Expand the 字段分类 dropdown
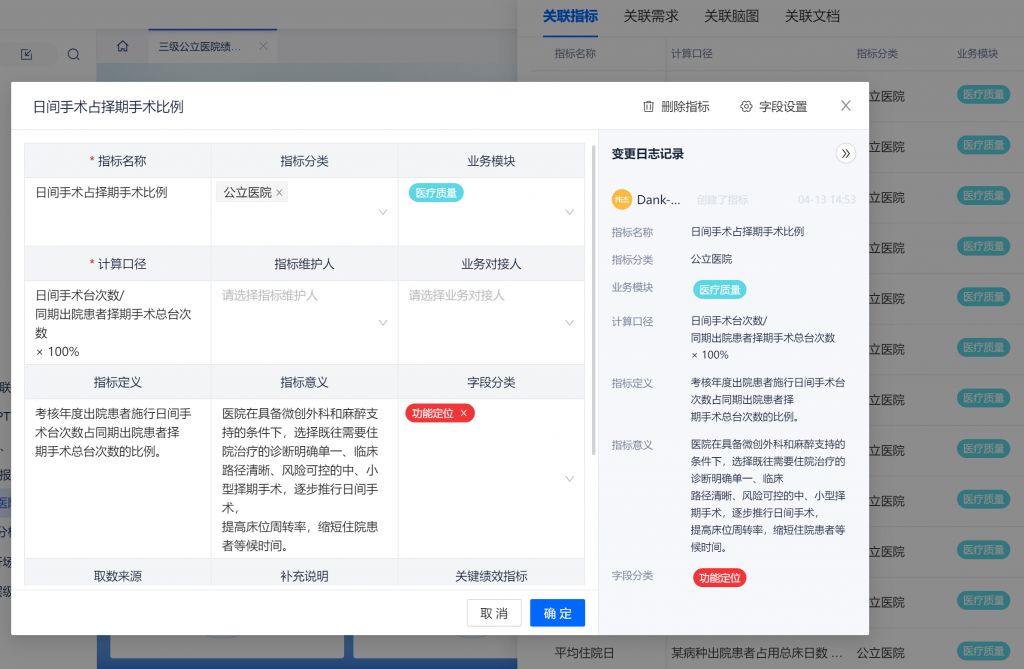1024x669 pixels. [569, 479]
